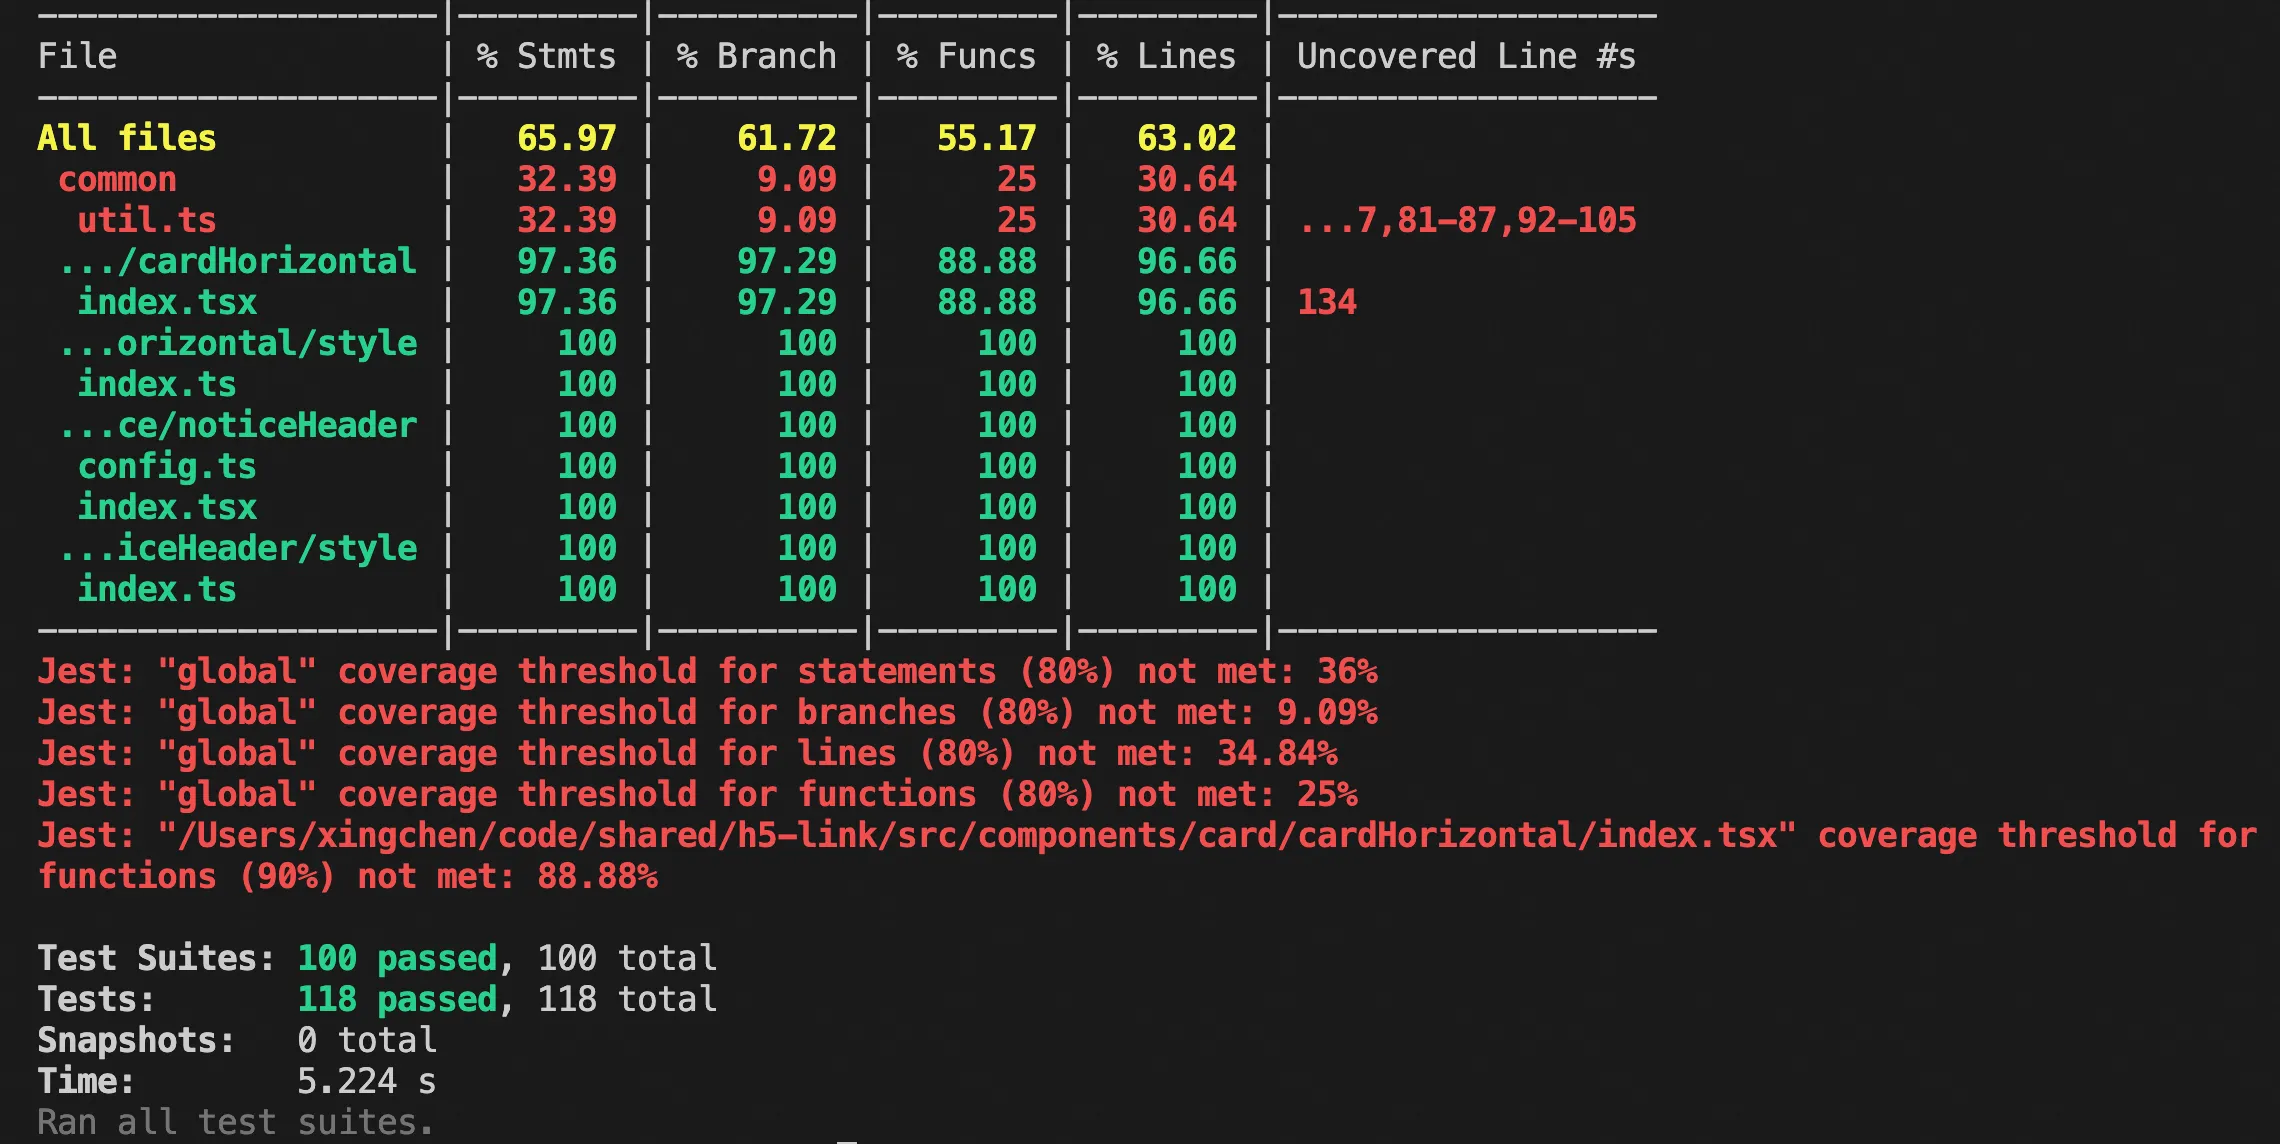Image resolution: width=2280 pixels, height=1144 pixels.
Task: Click the cardHorizontal index.tsx file entry
Action: point(167,302)
